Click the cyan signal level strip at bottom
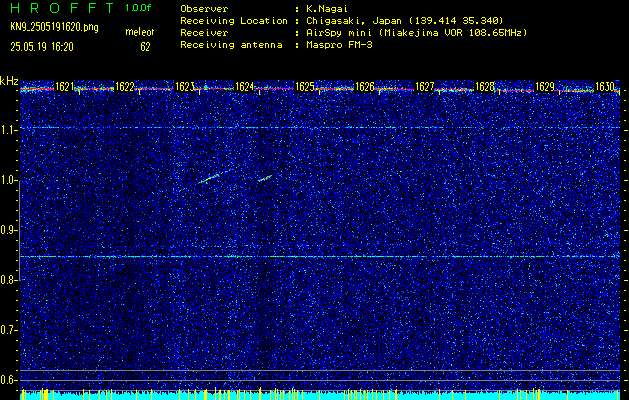The height and width of the screenshot is (400, 629). click(x=320, y=394)
